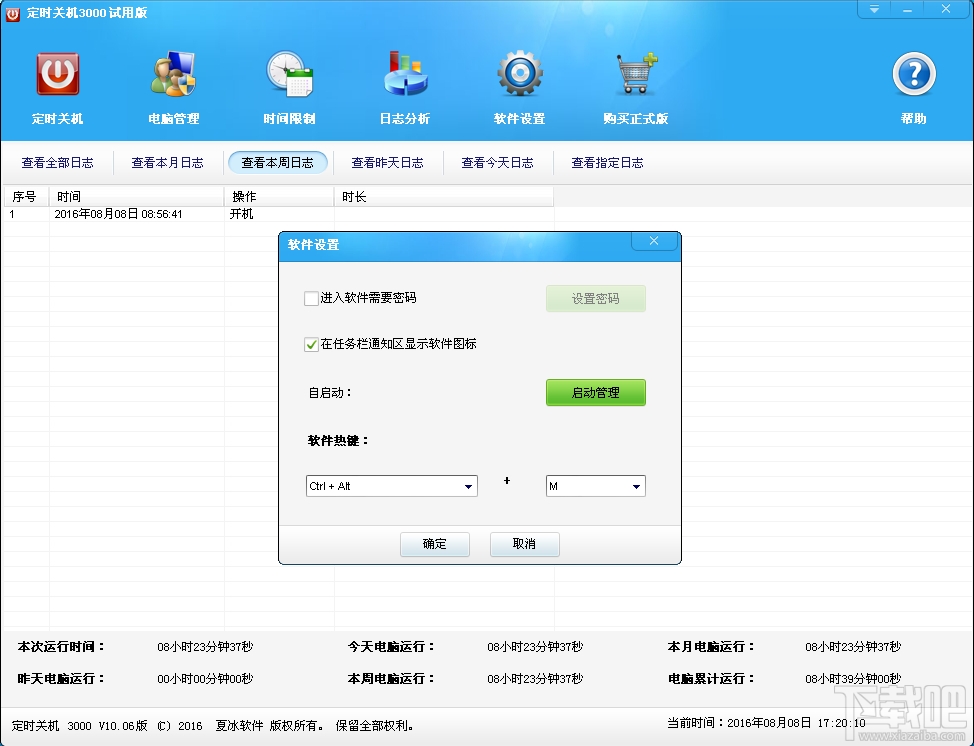Image resolution: width=974 pixels, height=746 pixels.
Task: Click the 启动管理 startup management button
Action: click(595, 392)
